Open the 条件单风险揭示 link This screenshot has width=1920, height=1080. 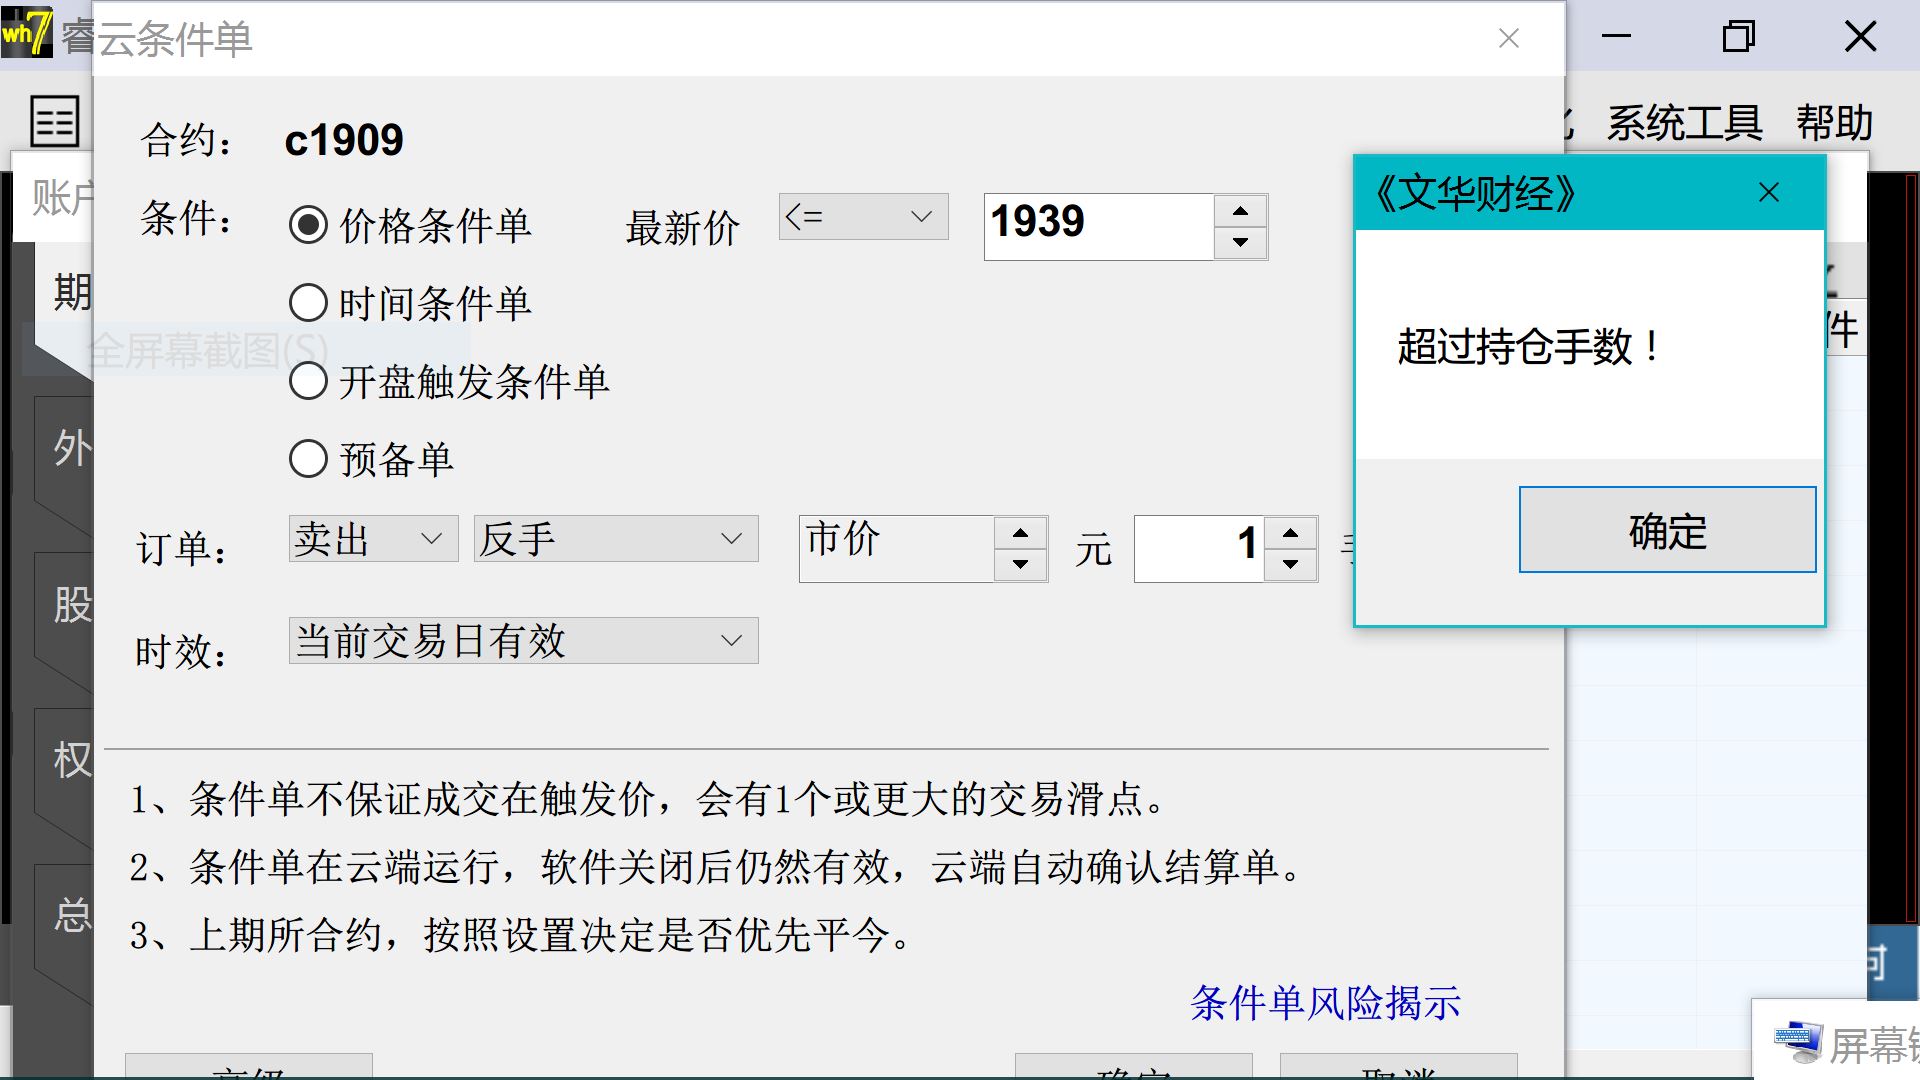pos(1325,1003)
